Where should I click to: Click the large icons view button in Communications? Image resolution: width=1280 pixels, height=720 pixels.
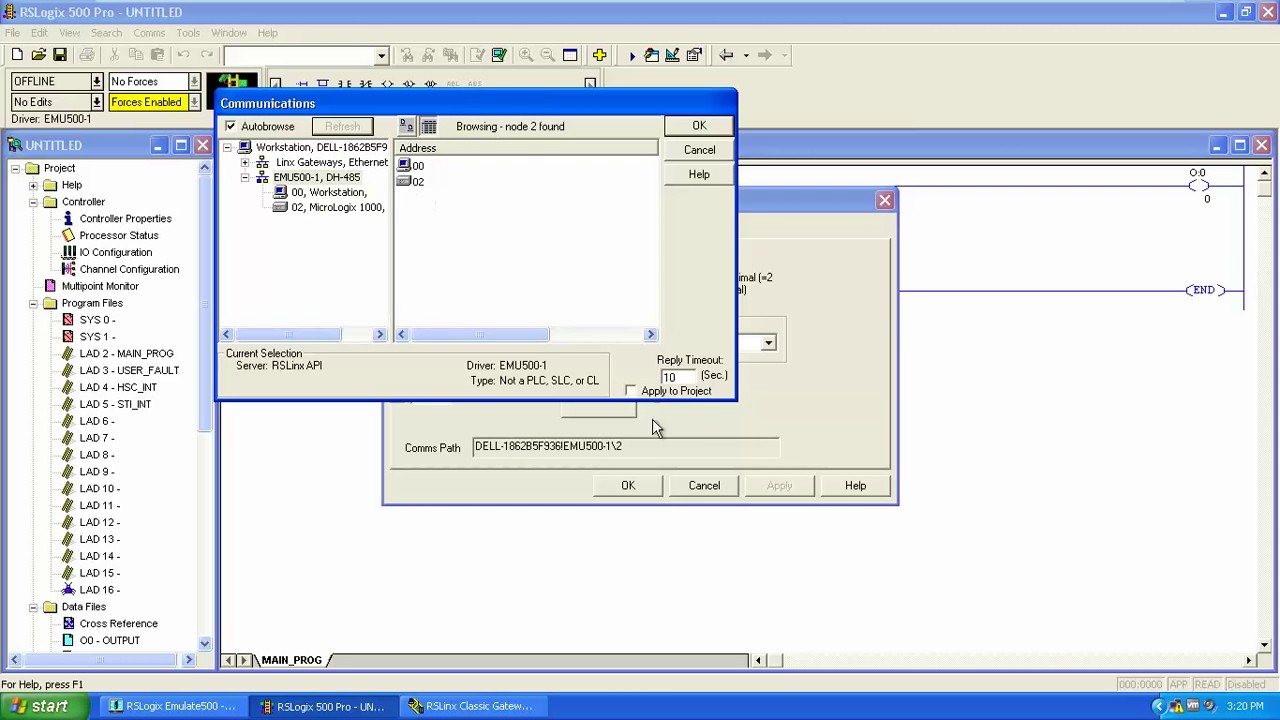tap(407, 126)
